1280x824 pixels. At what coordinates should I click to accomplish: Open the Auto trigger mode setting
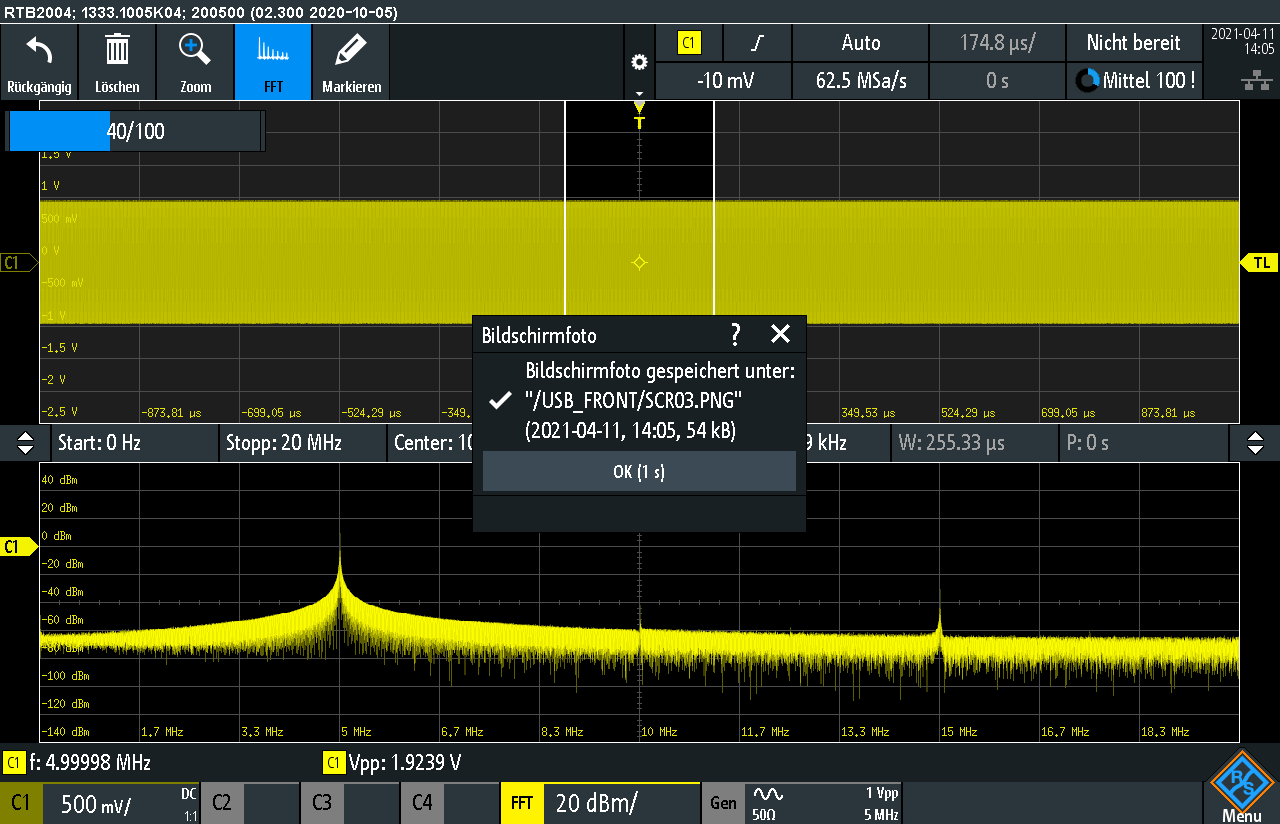click(861, 43)
